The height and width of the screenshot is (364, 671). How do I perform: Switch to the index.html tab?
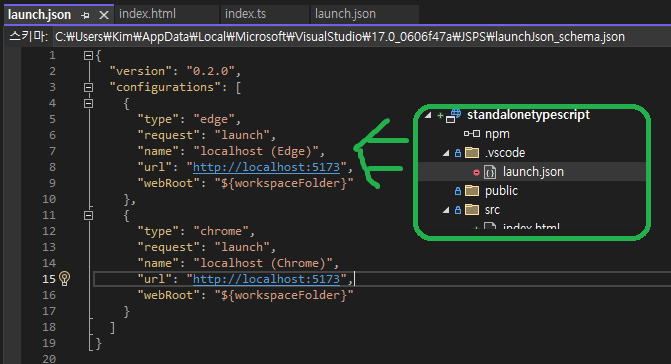coord(147,14)
